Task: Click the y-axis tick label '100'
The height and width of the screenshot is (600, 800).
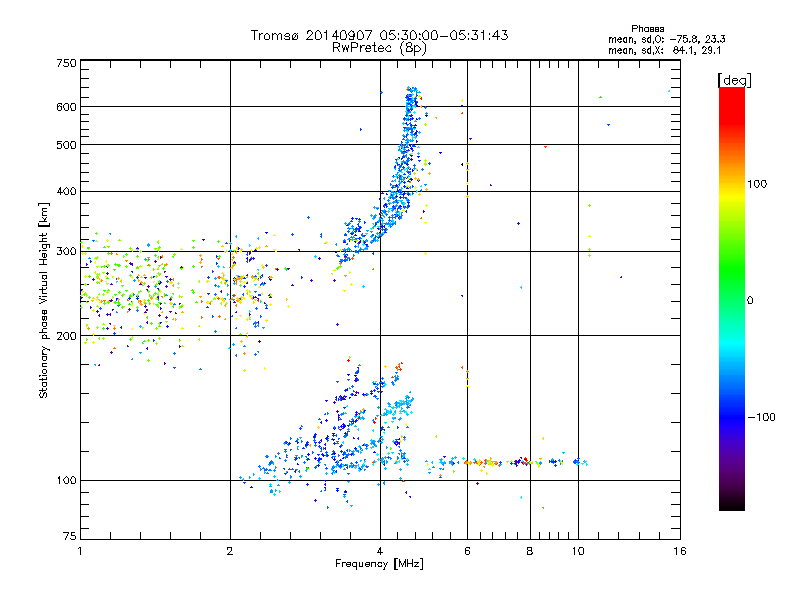Action: (x=66, y=481)
